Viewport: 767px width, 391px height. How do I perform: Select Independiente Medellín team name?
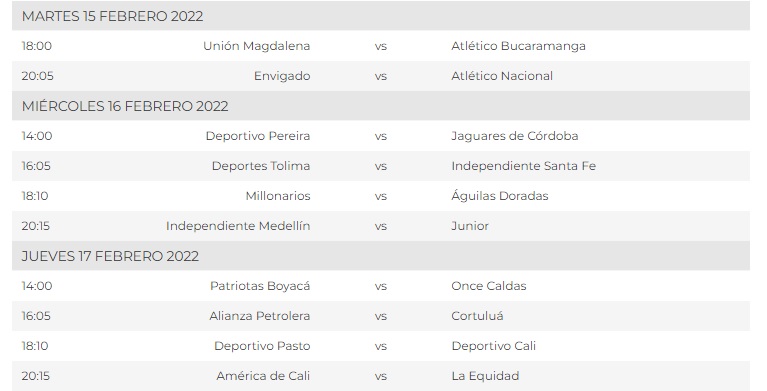point(238,226)
